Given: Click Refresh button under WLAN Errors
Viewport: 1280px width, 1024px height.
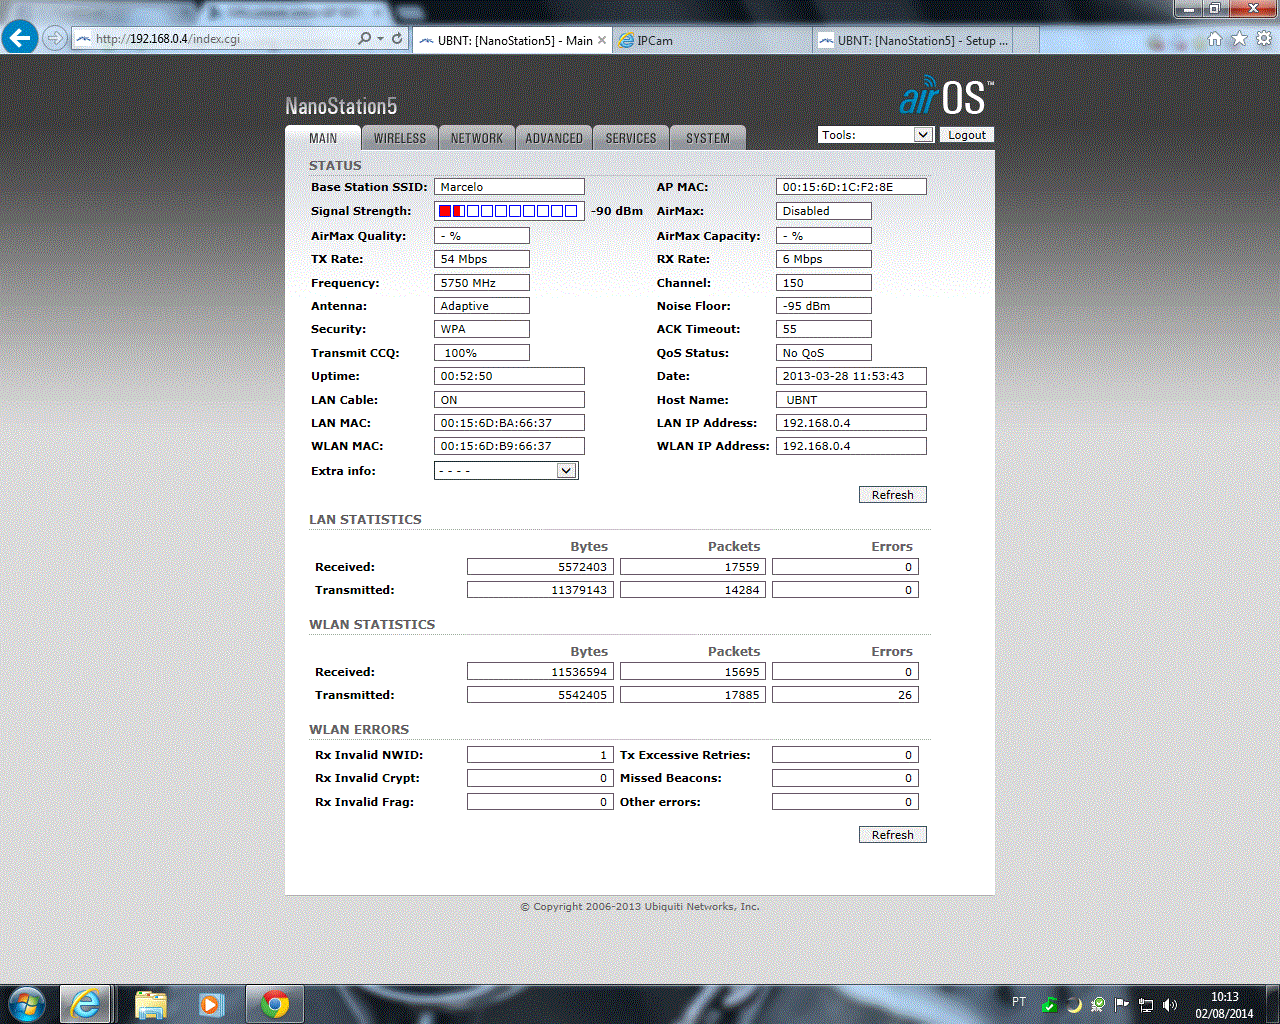Looking at the screenshot, I should (x=892, y=835).
